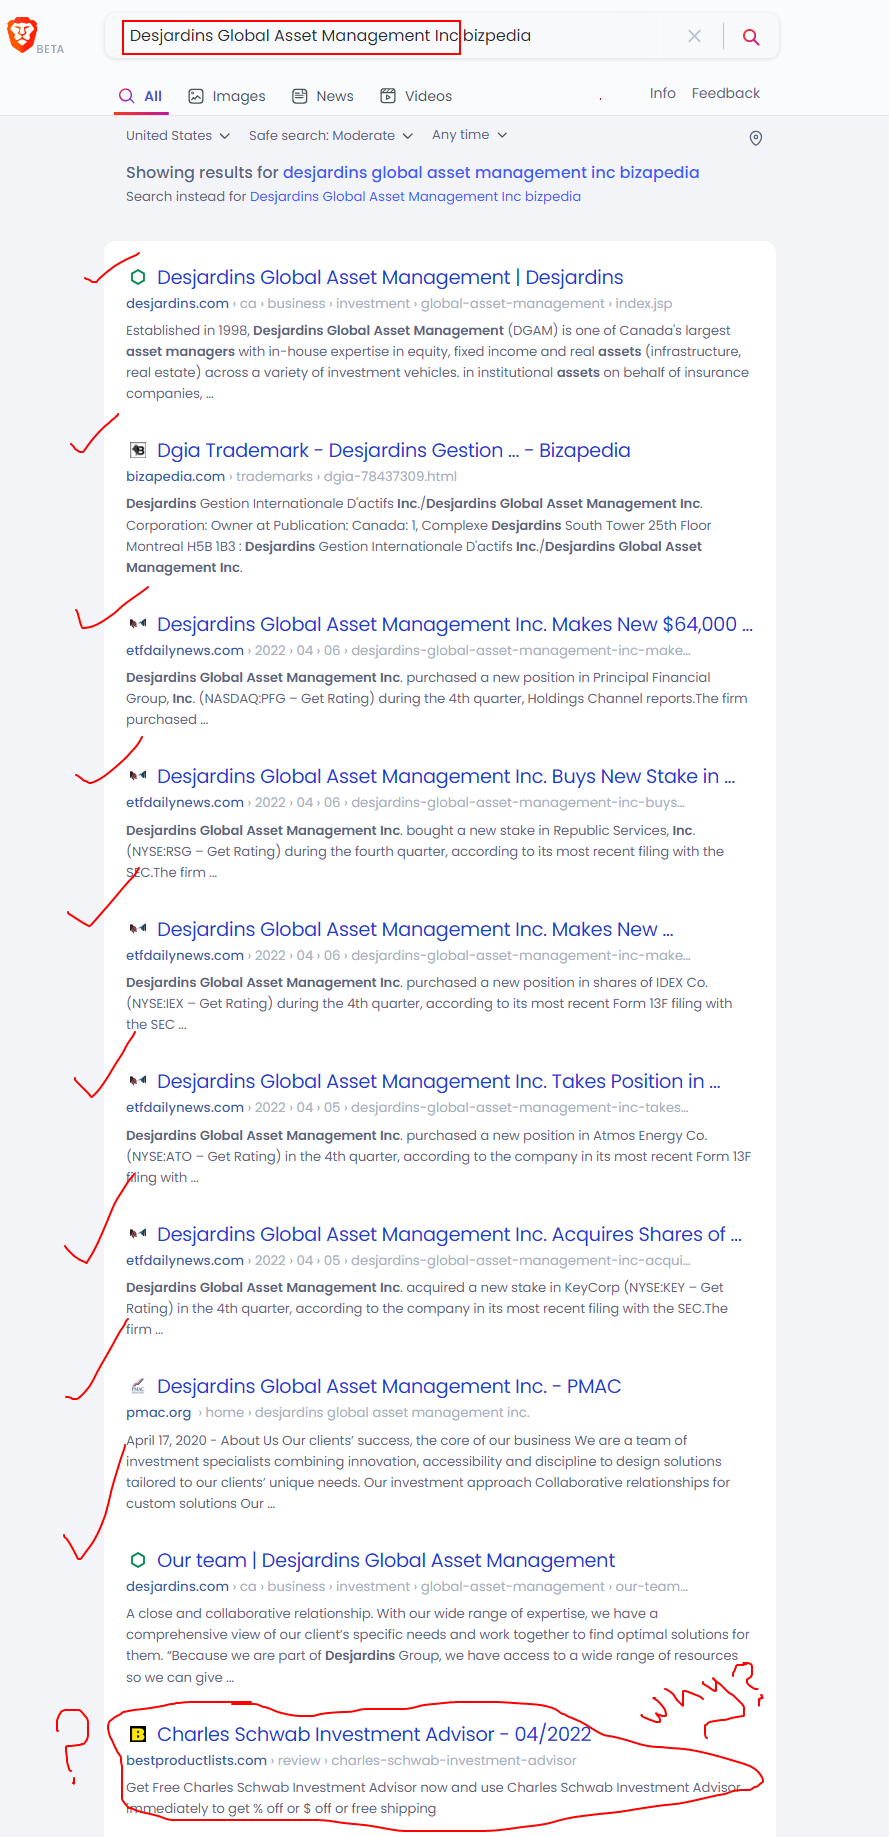889x1837 pixels.
Task: Open corrected query 'desjardins global asset management inc bizapedia'
Action: (491, 172)
